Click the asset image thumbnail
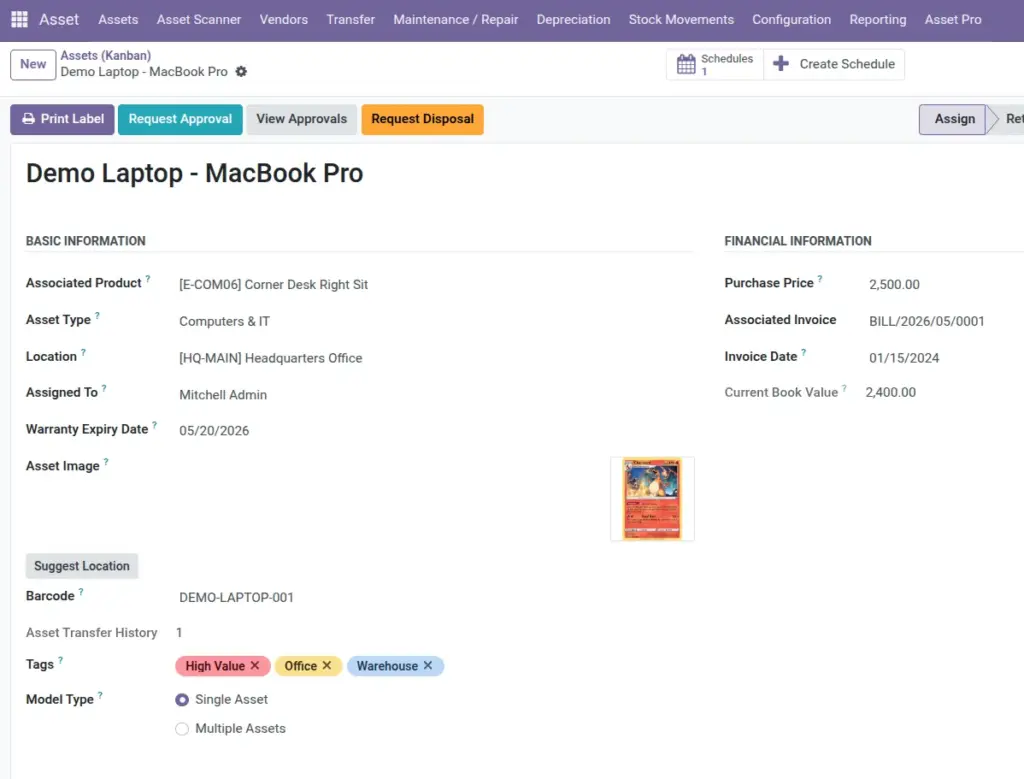The height and width of the screenshot is (779, 1024). point(652,499)
